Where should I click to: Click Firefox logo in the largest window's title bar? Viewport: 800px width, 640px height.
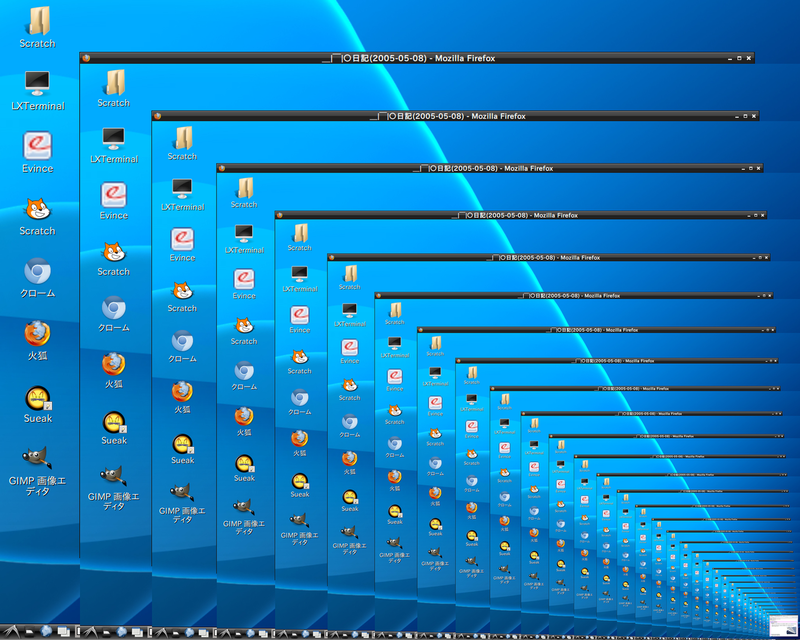pos(86,58)
